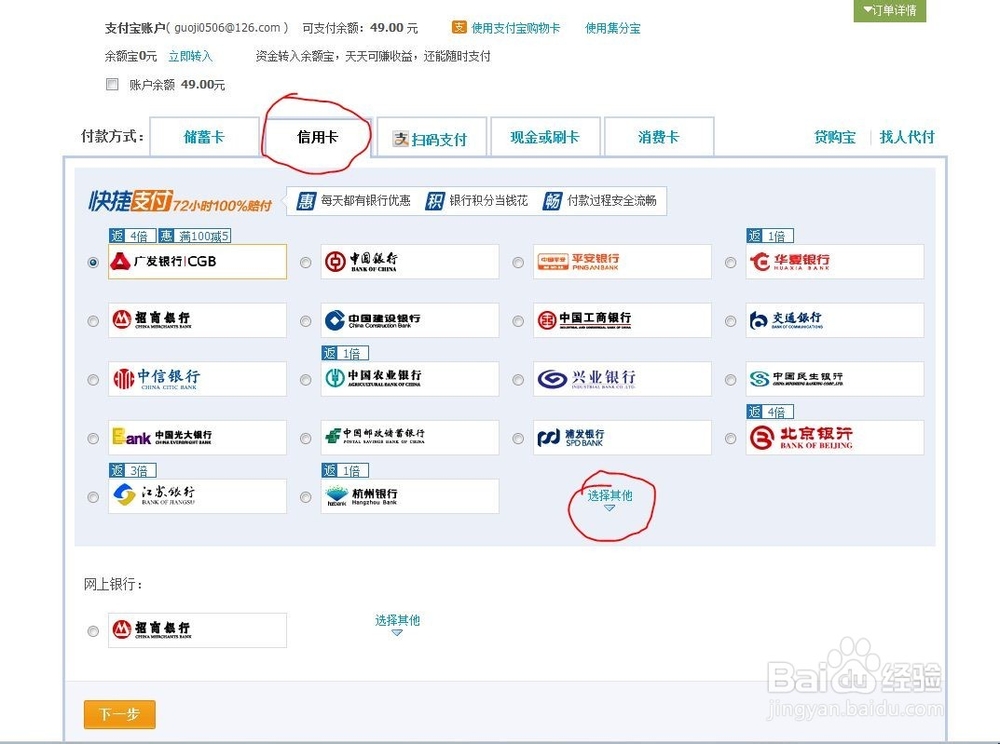Click the 中国工商银行 logo card
Image resolution: width=1000 pixels, height=744 pixels.
pos(622,320)
